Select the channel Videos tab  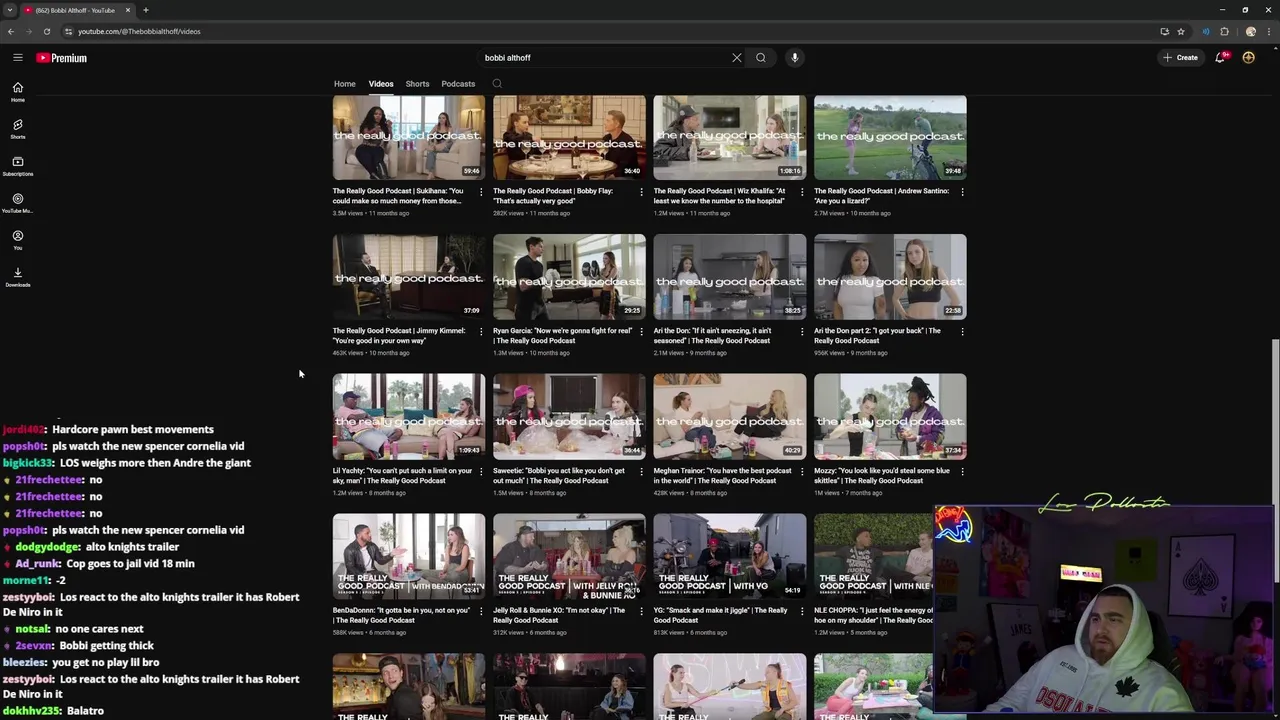pyautogui.click(x=381, y=84)
